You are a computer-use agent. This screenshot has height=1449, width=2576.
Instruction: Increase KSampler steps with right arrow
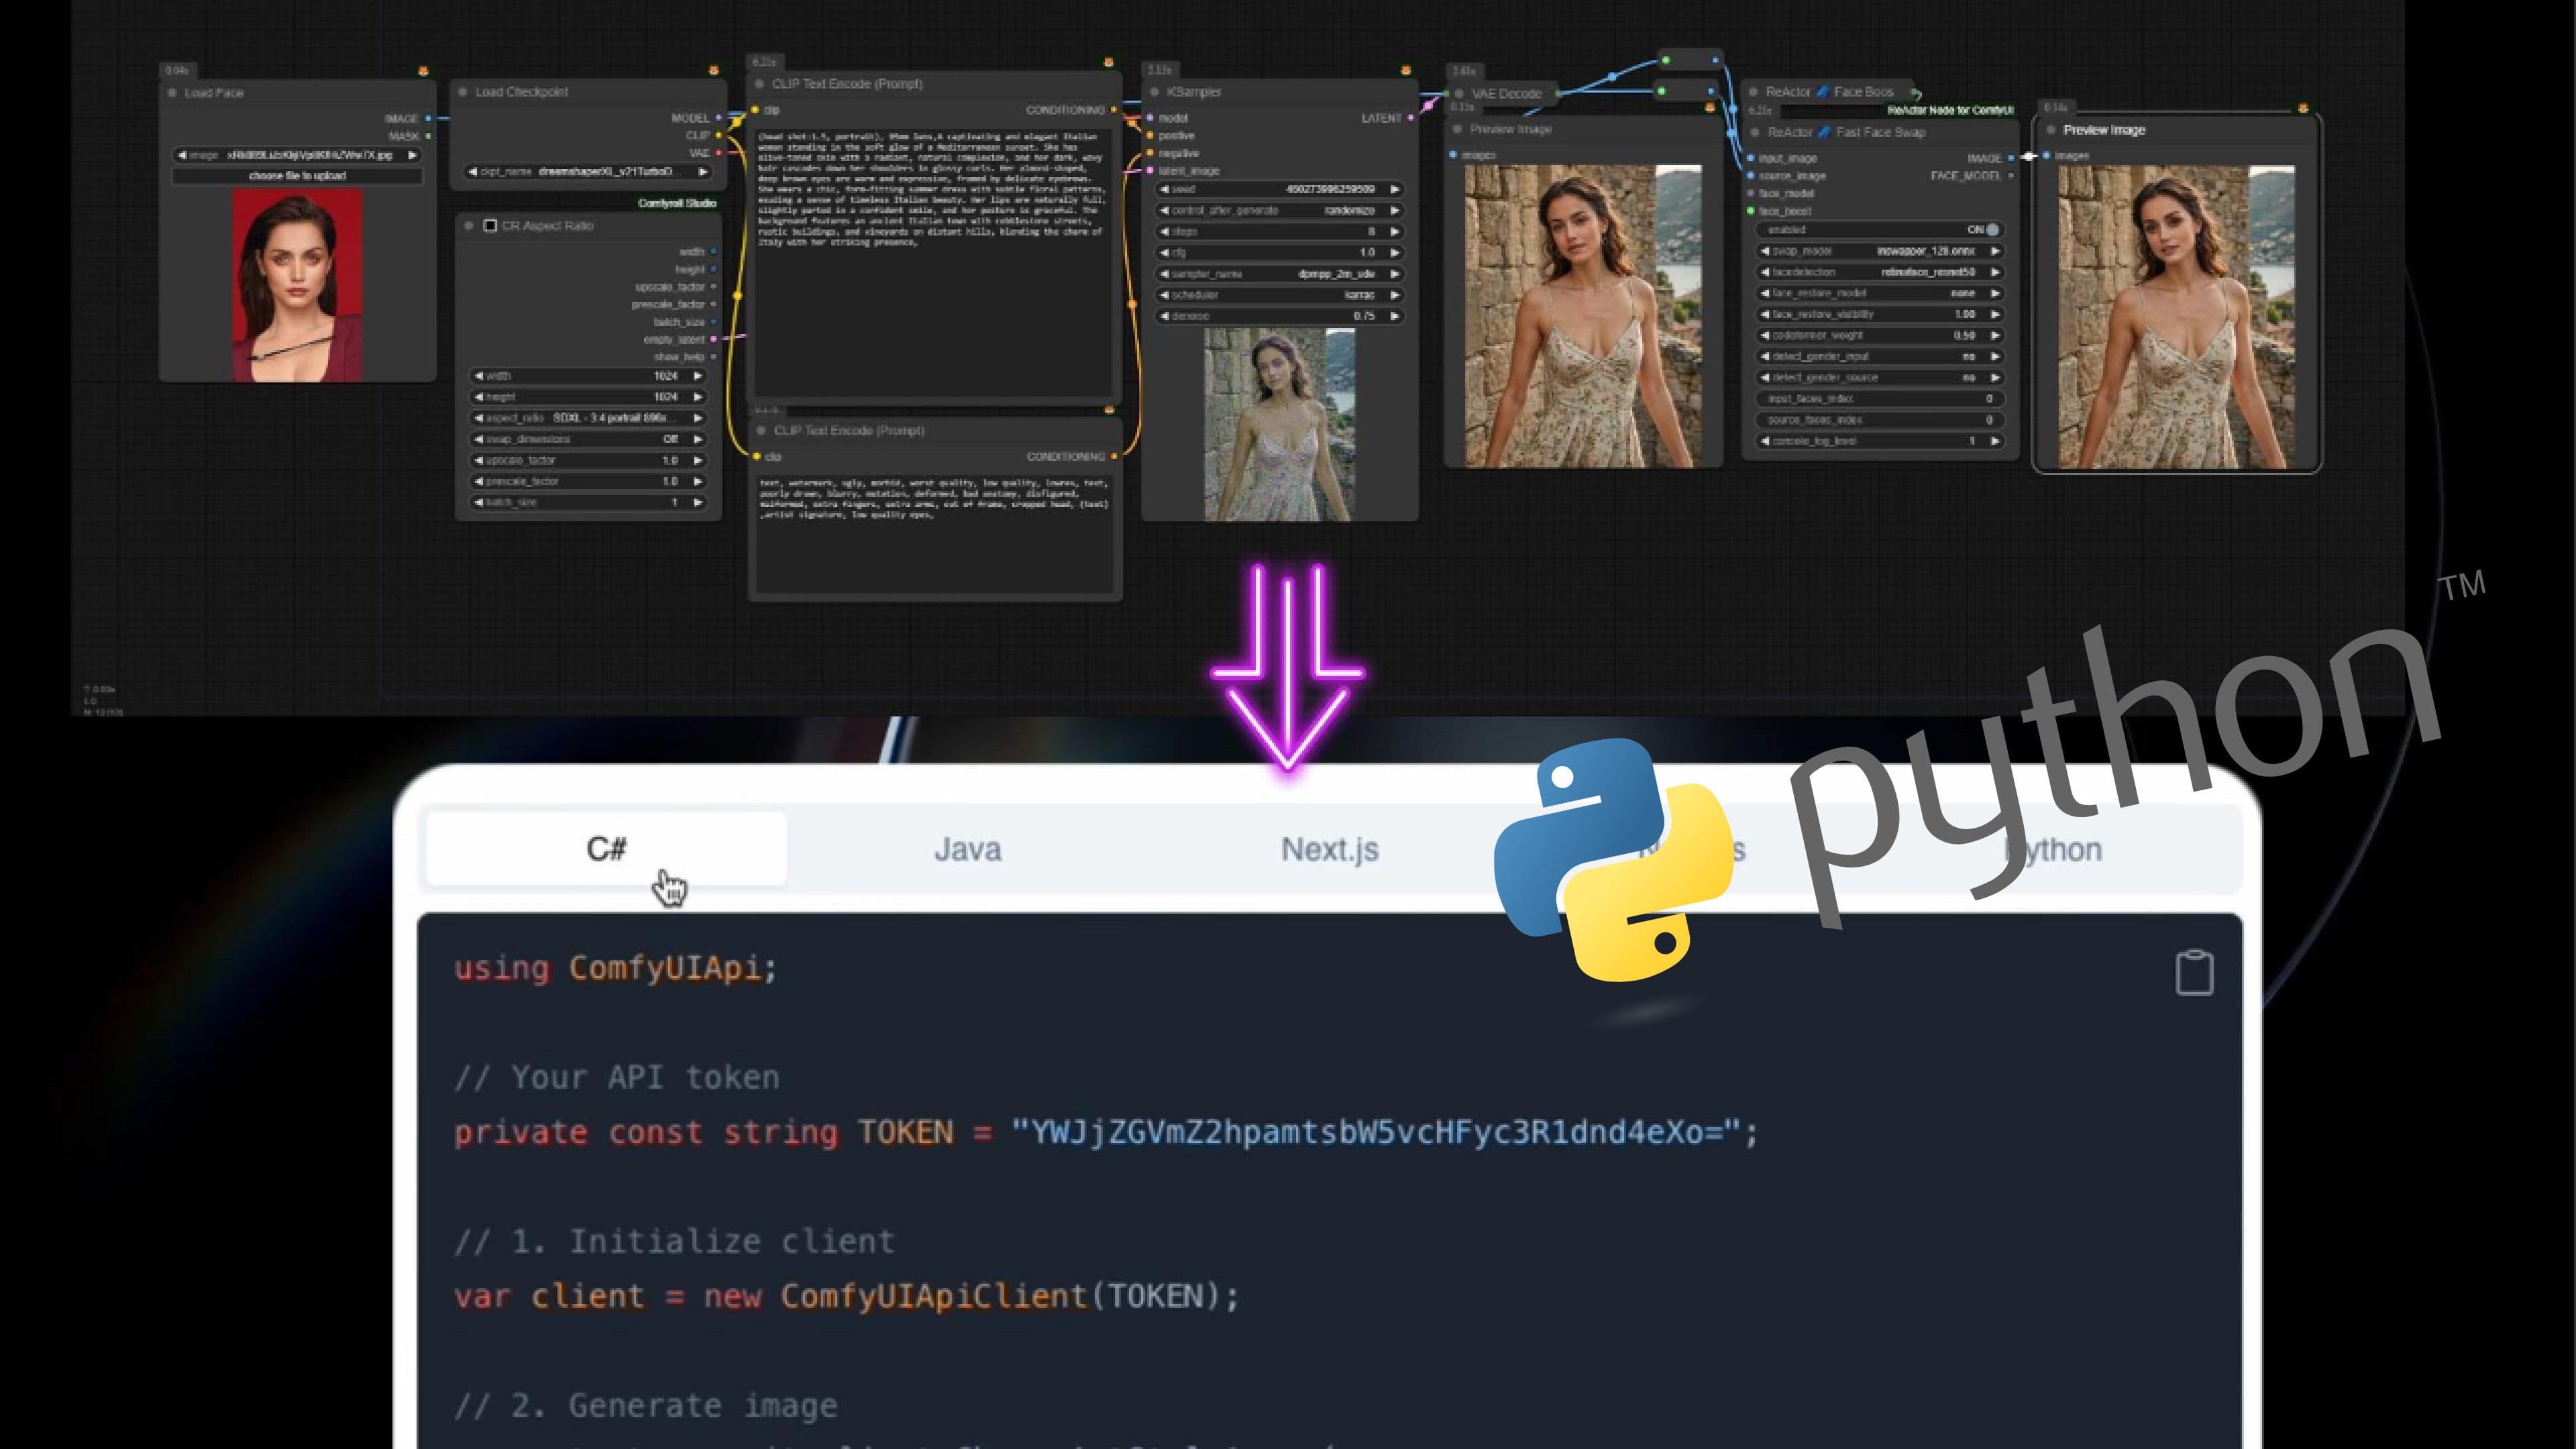click(1395, 231)
